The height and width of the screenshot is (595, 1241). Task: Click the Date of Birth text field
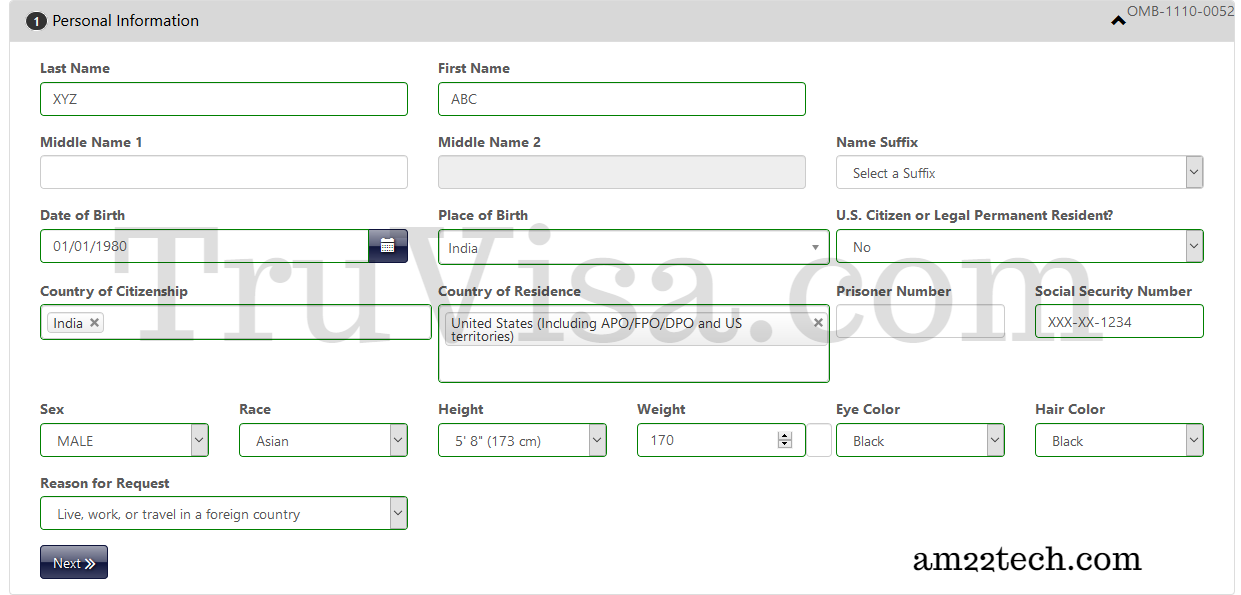[x=204, y=246]
